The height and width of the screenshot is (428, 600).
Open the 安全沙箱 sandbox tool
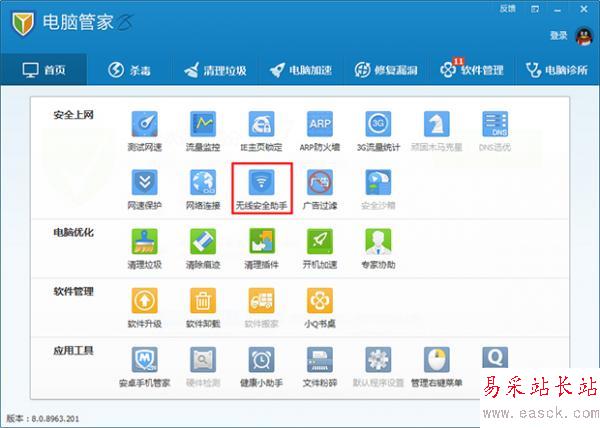point(378,190)
